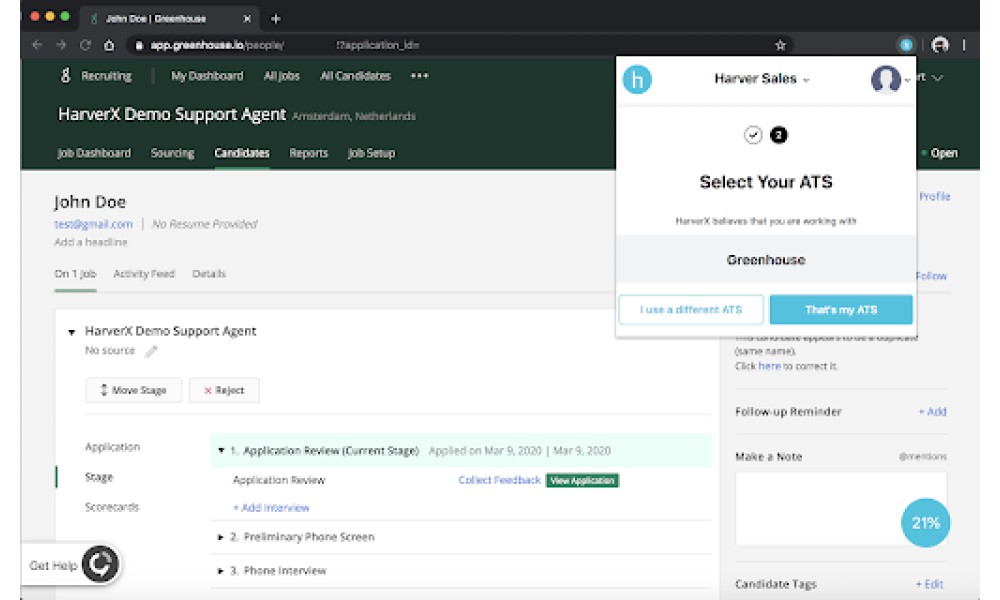Select the Application section in left sidebar

click(x=112, y=447)
